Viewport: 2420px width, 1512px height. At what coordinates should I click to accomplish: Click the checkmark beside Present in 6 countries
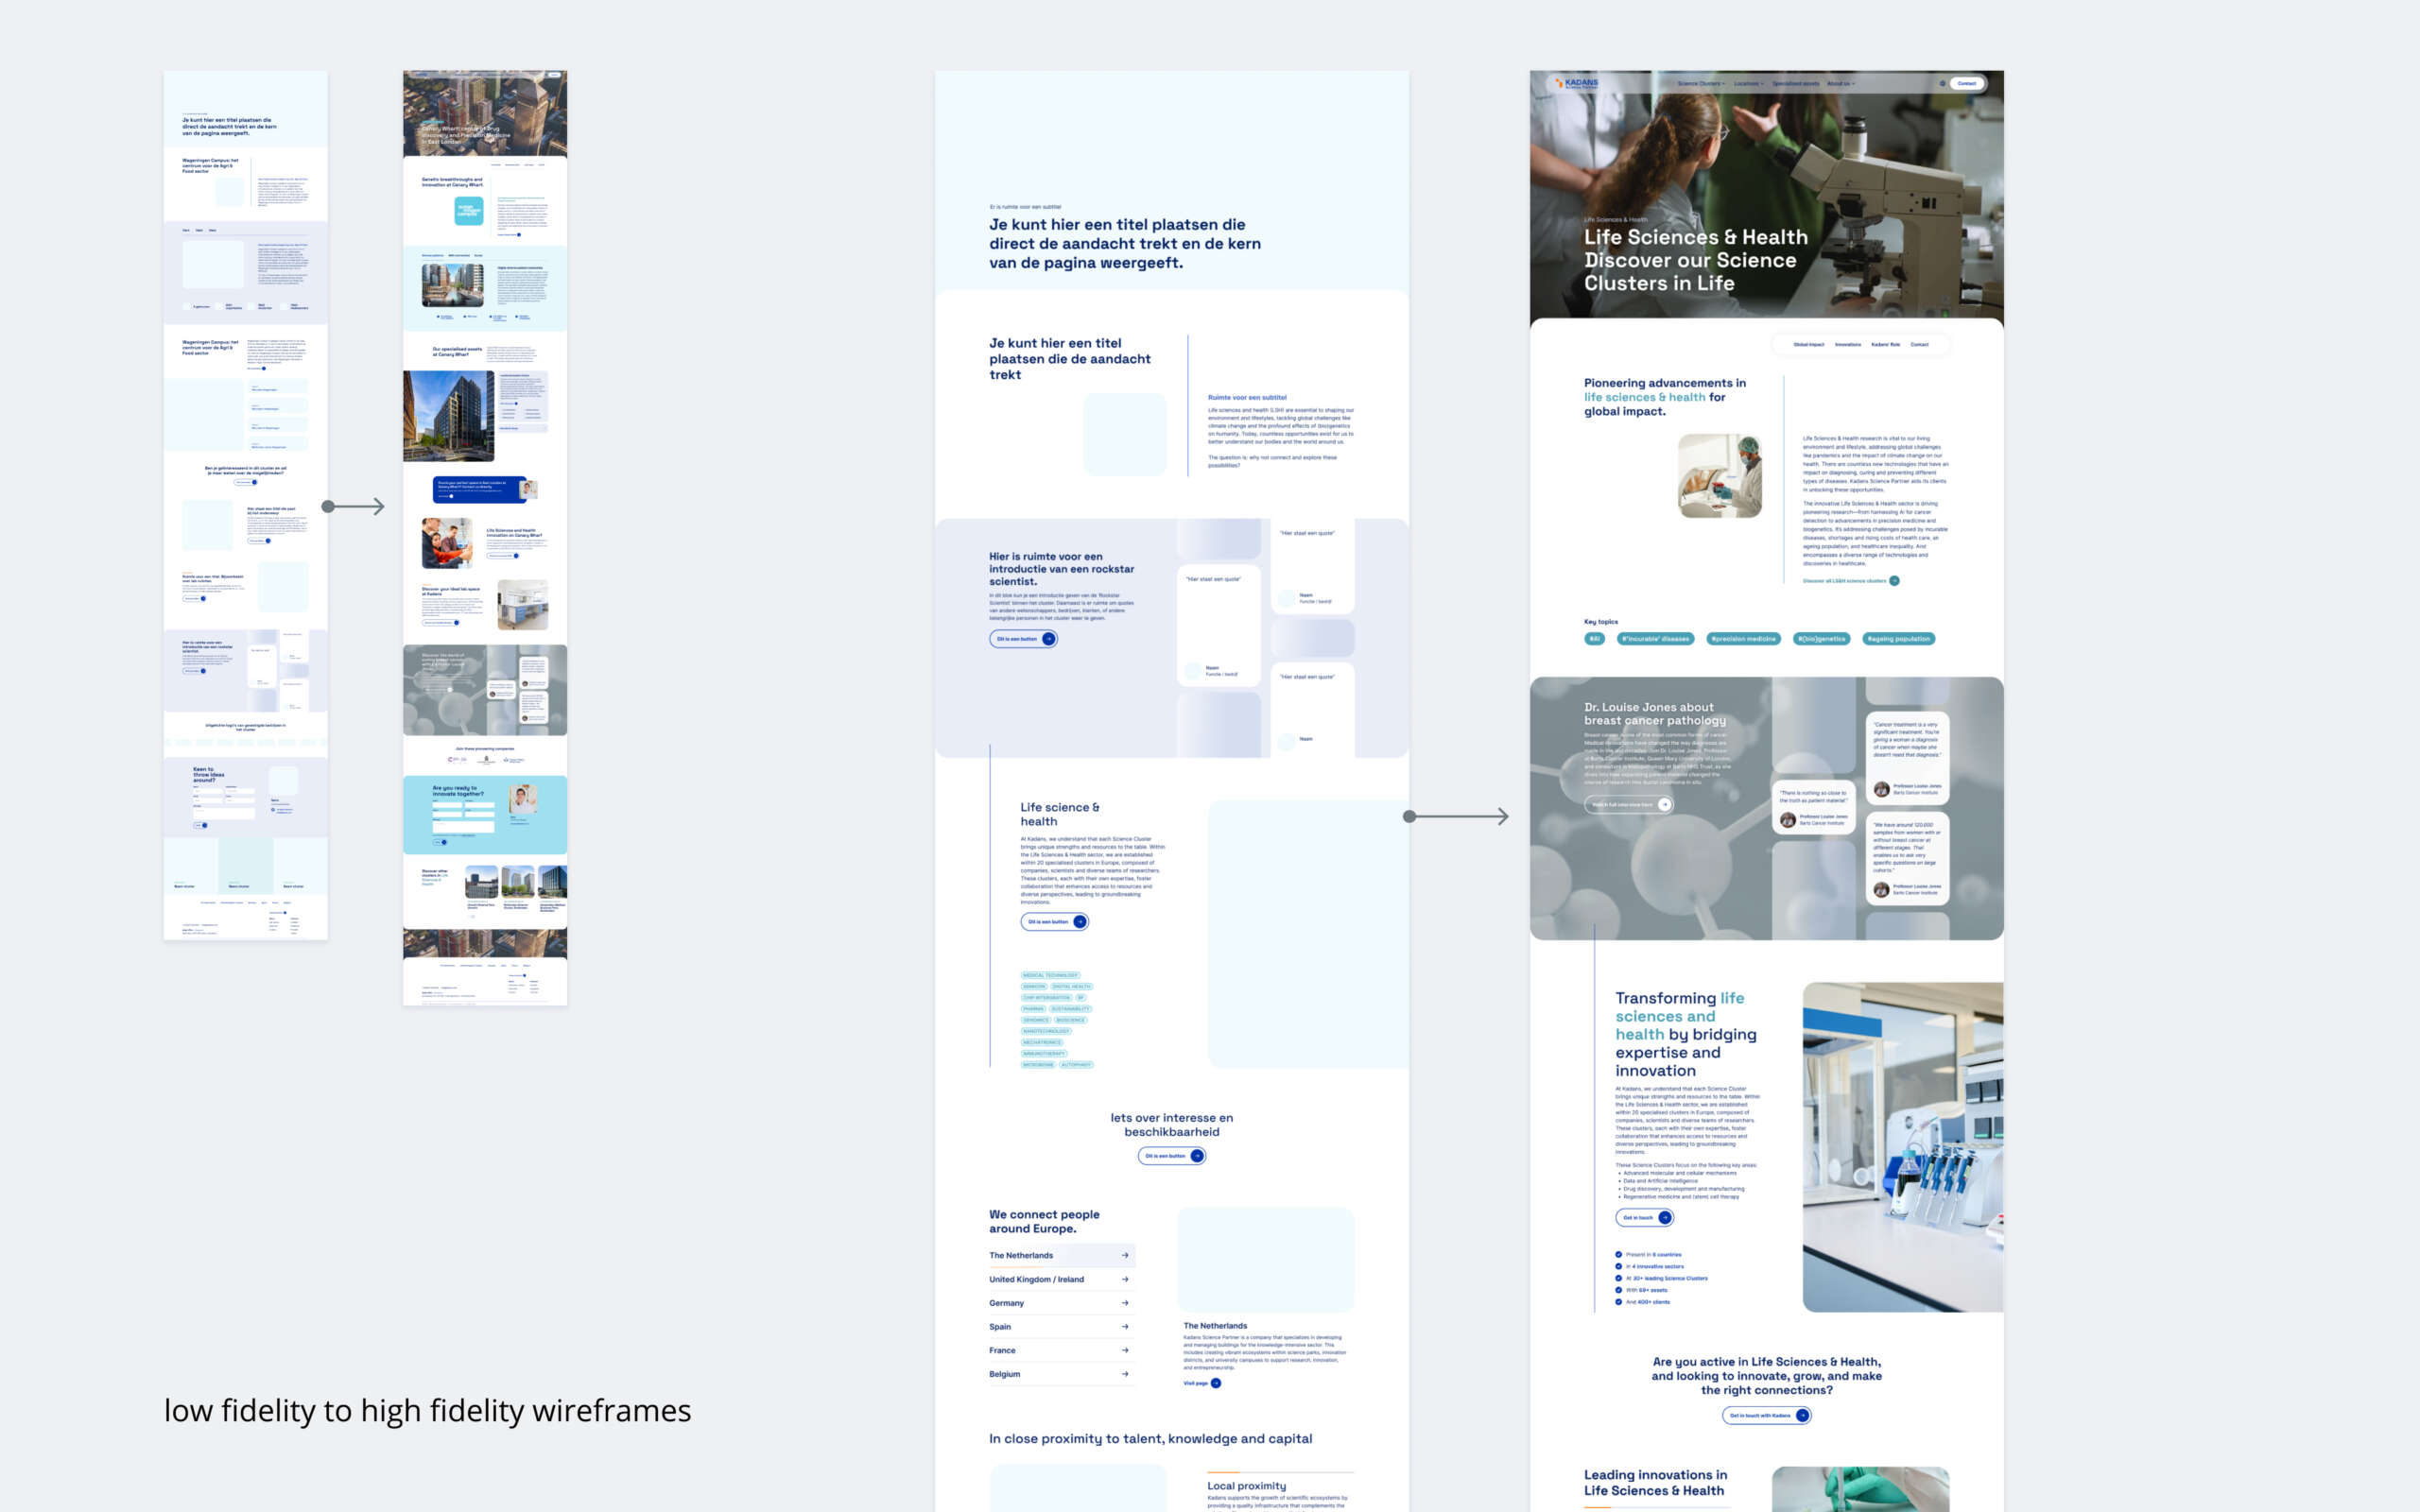tap(1619, 1254)
